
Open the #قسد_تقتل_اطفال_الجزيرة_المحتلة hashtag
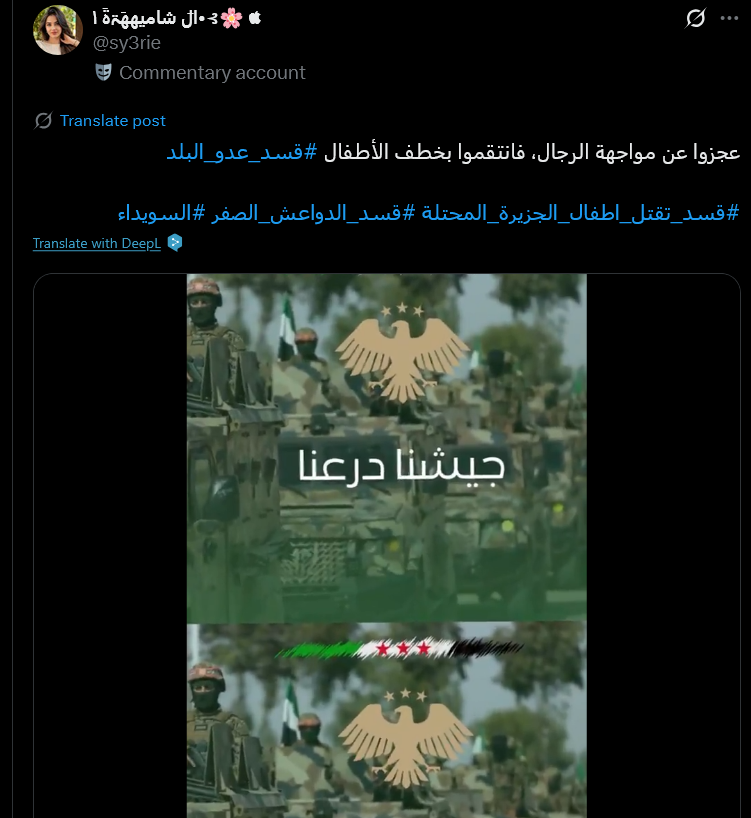click(580, 213)
